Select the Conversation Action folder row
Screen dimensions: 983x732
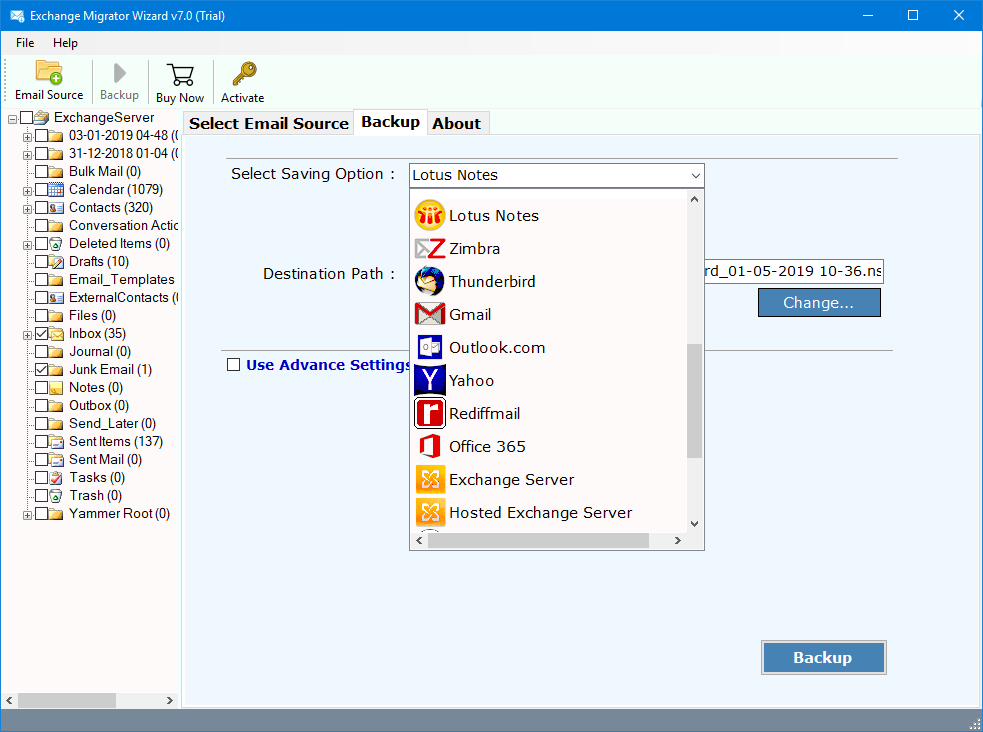pyautogui.click(x=123, y=226)
